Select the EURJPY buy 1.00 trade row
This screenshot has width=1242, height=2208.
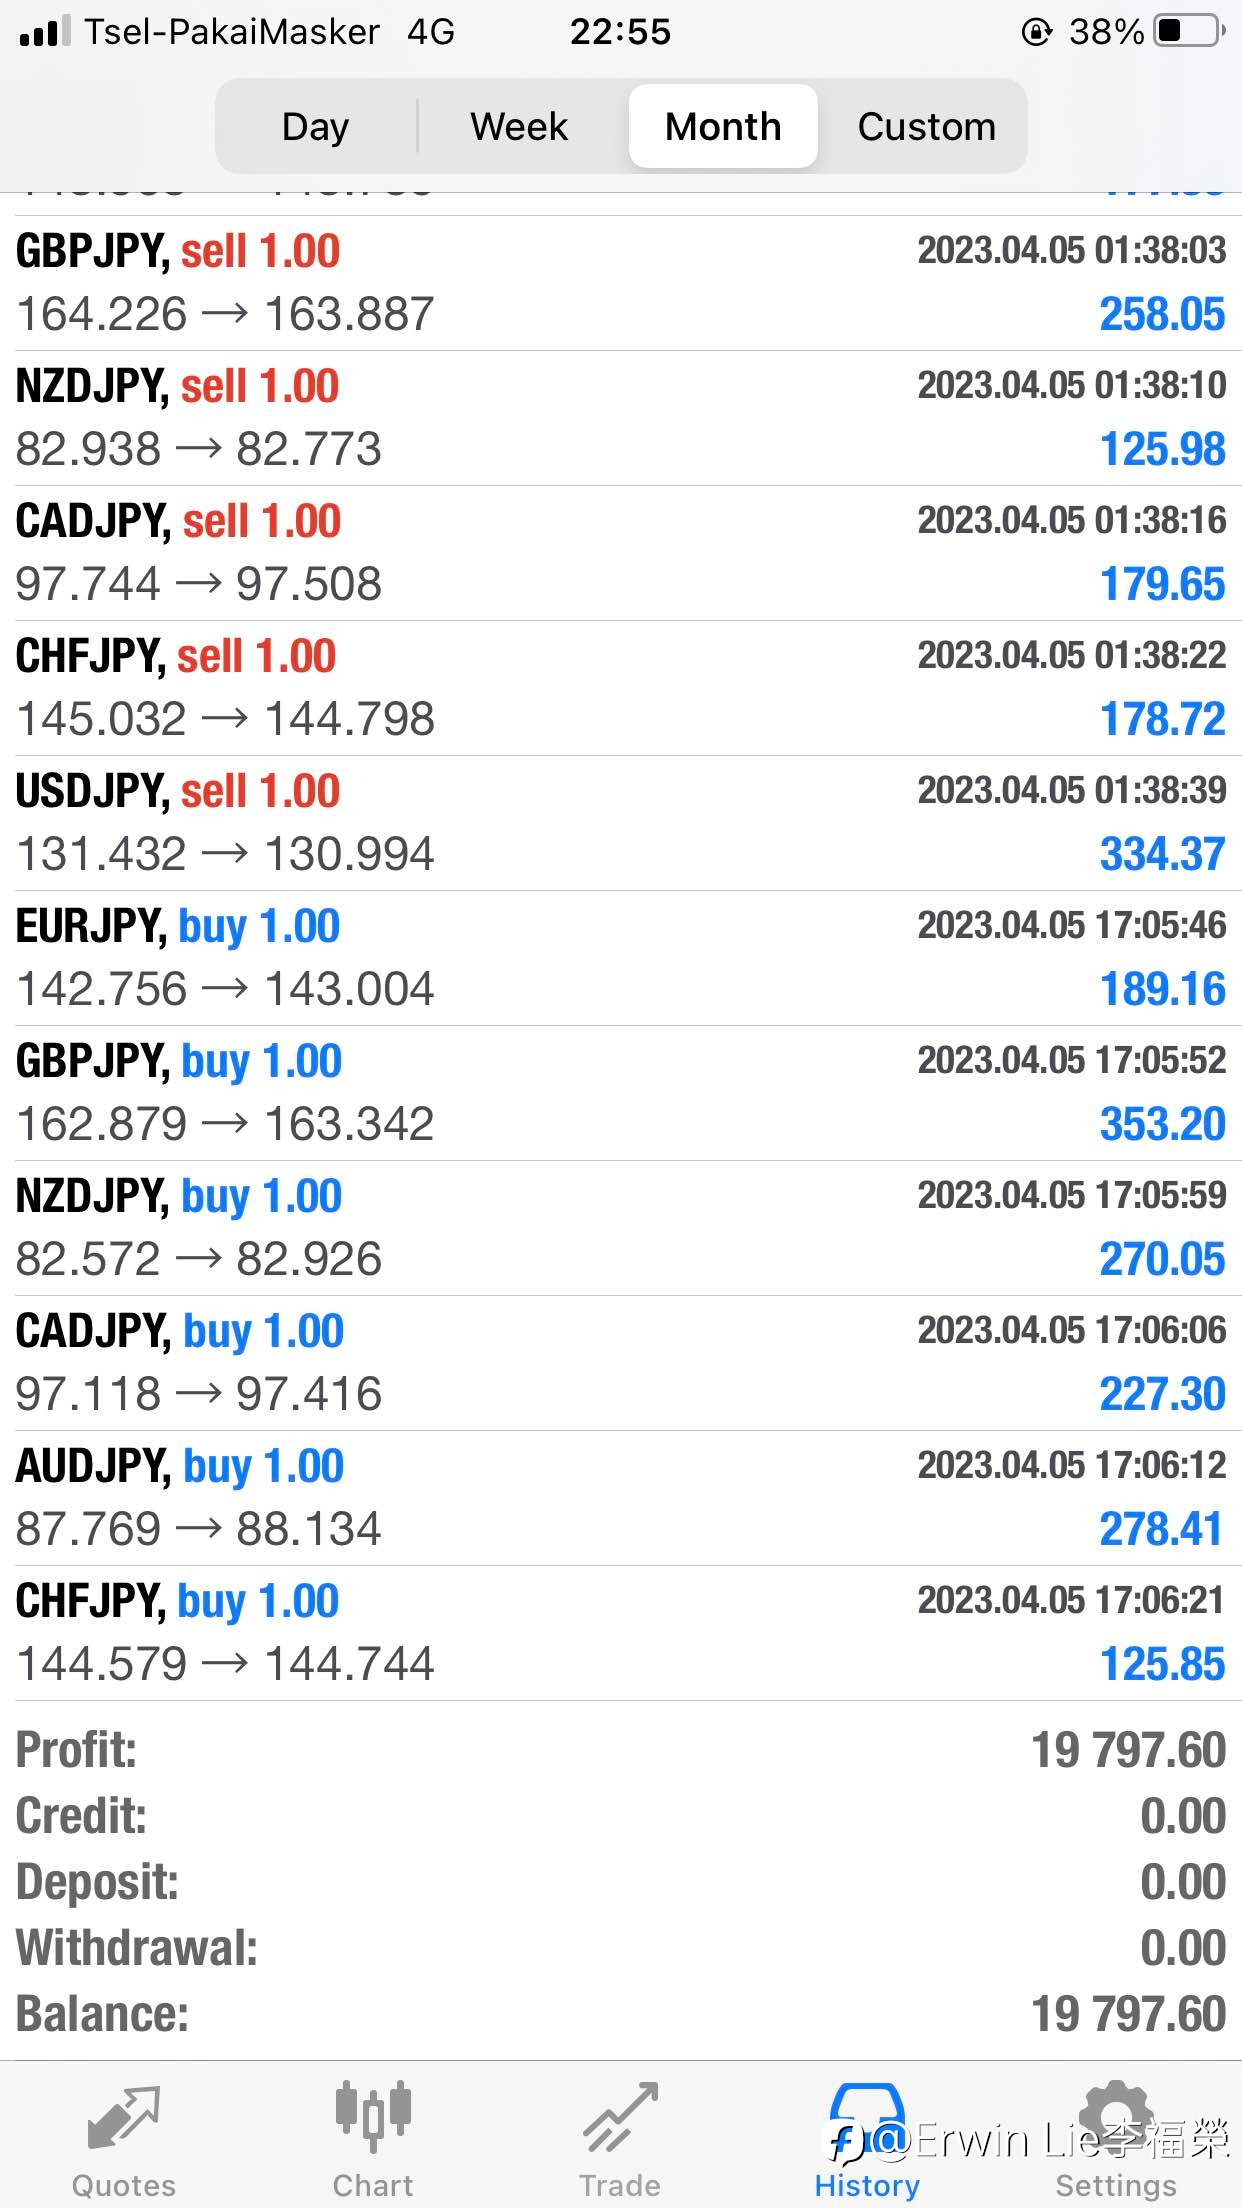[621, 958]
